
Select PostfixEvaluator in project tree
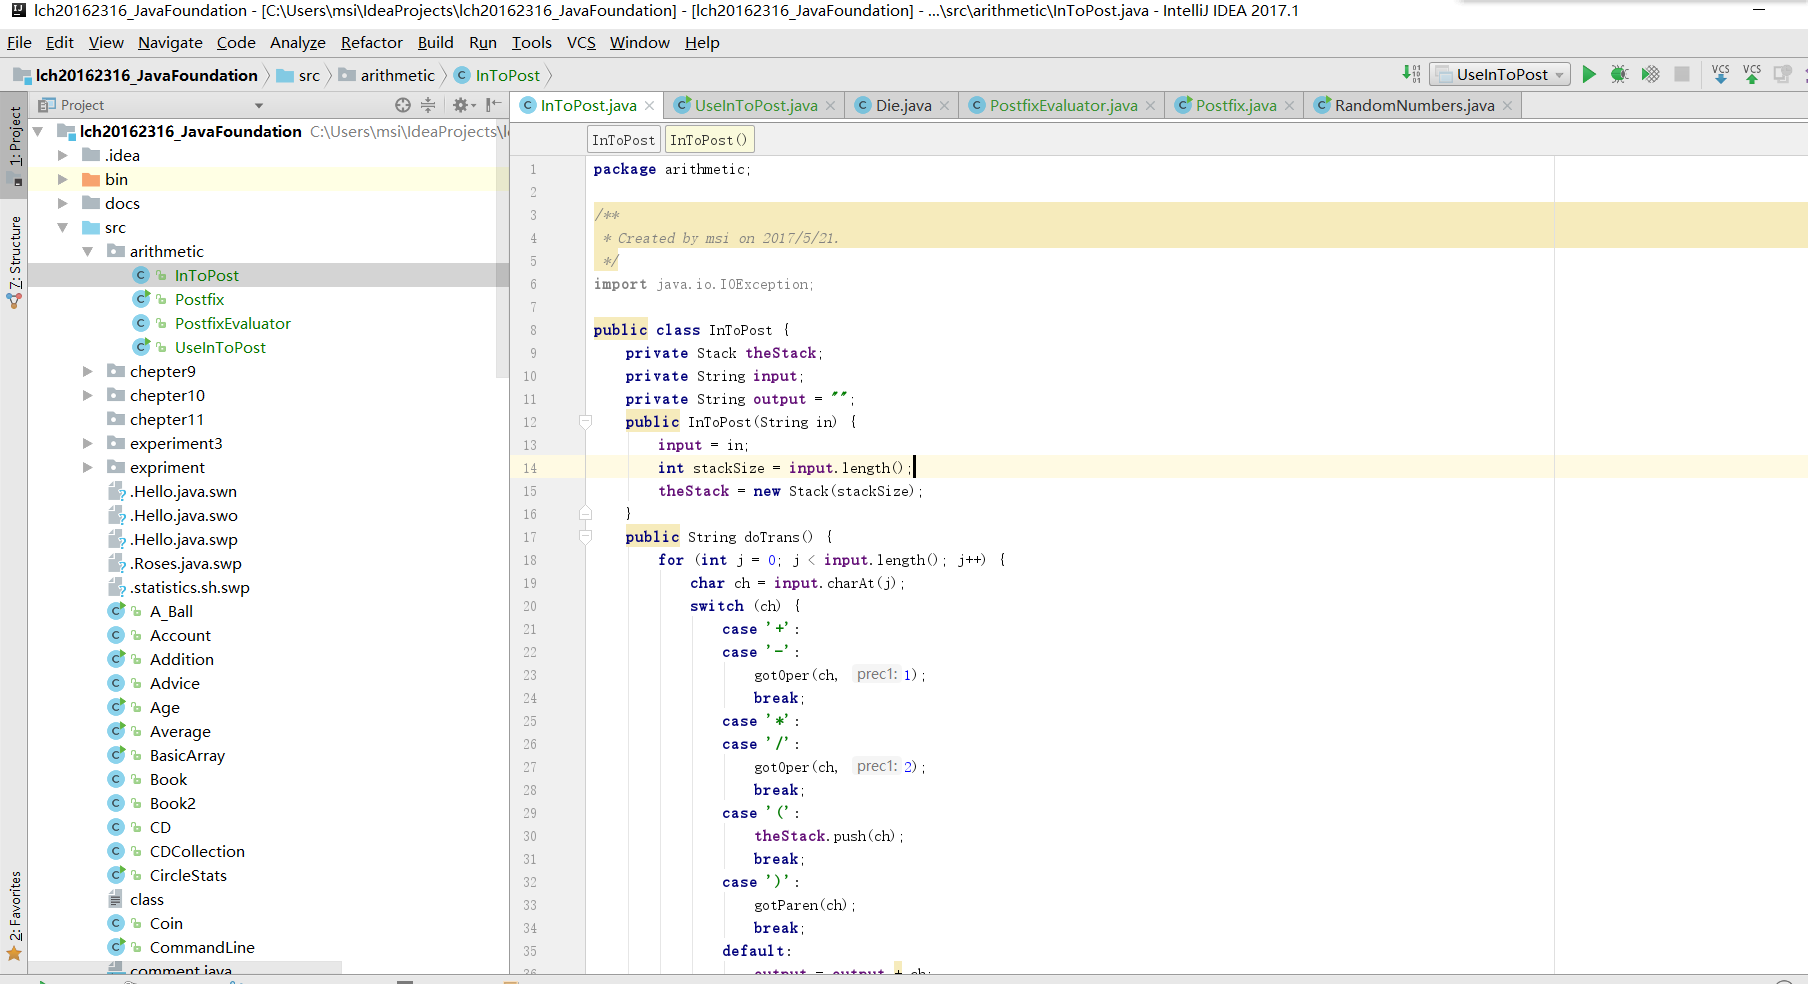coord(232,323)
